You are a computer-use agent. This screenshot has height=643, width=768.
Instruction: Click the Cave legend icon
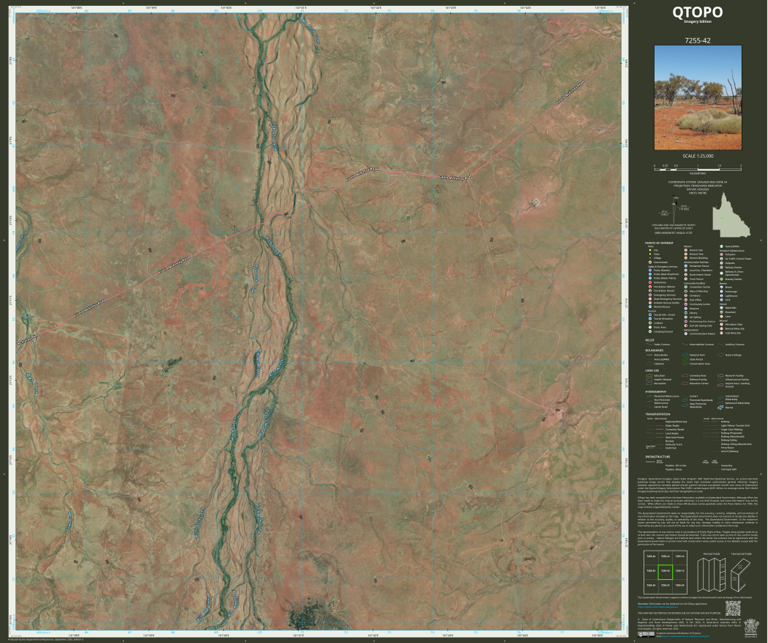(x=721, y=316)
